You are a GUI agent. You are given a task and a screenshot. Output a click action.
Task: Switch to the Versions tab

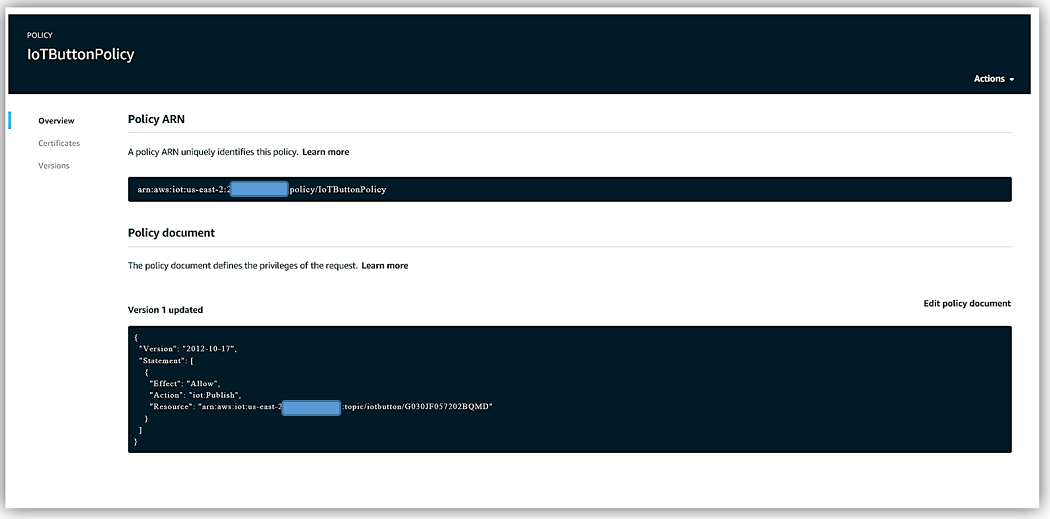tap(54, 165)
